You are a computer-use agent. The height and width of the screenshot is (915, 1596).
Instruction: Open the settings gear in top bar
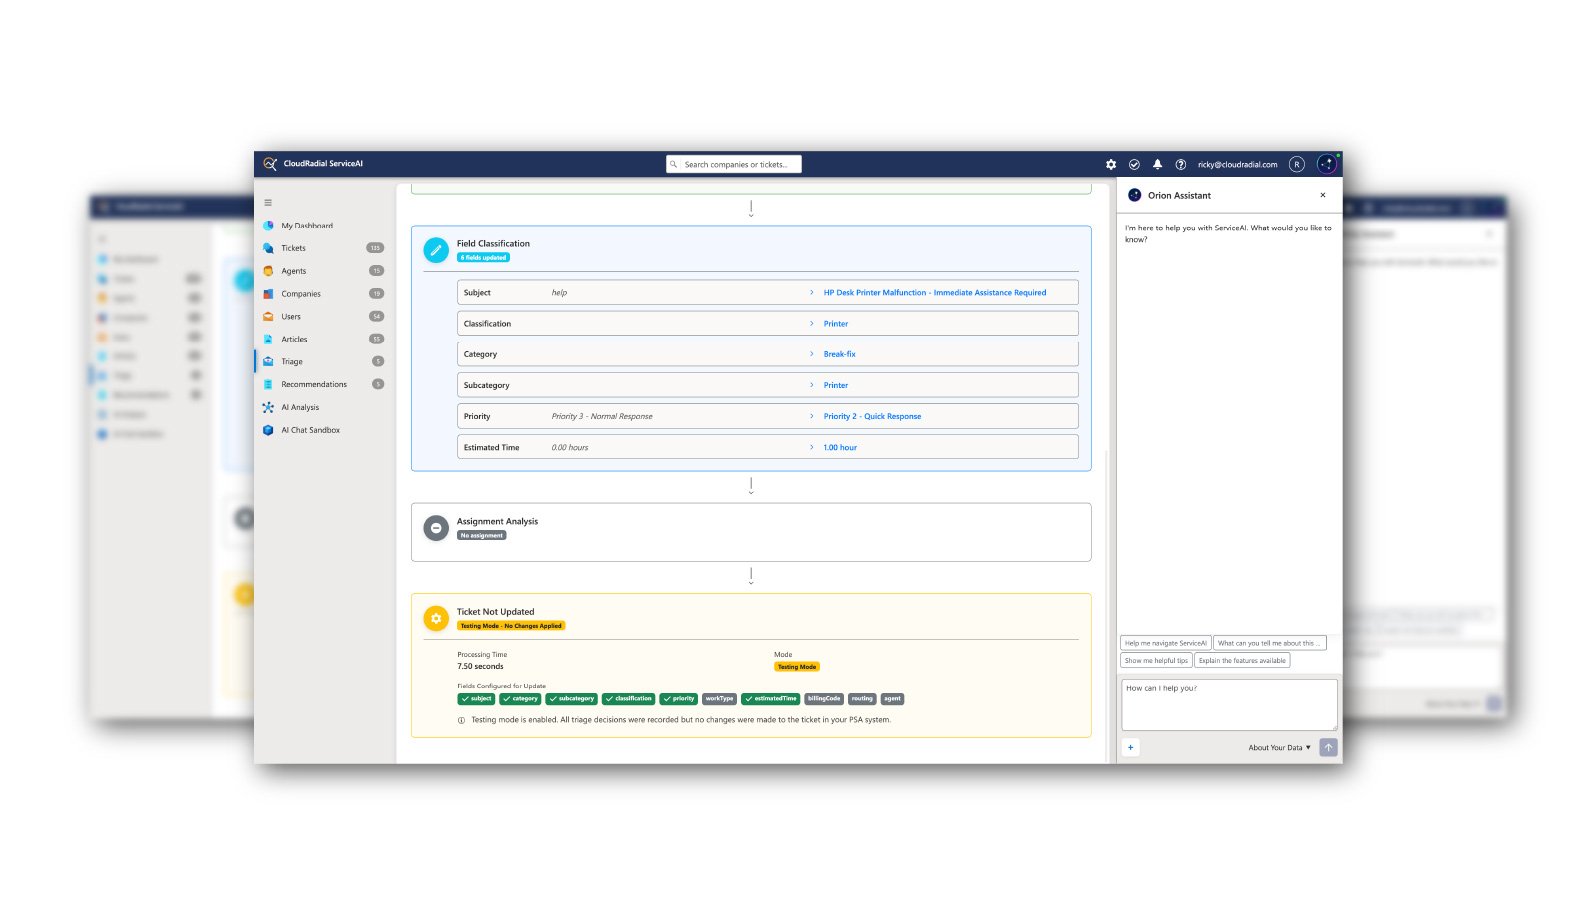[1111, 165]
